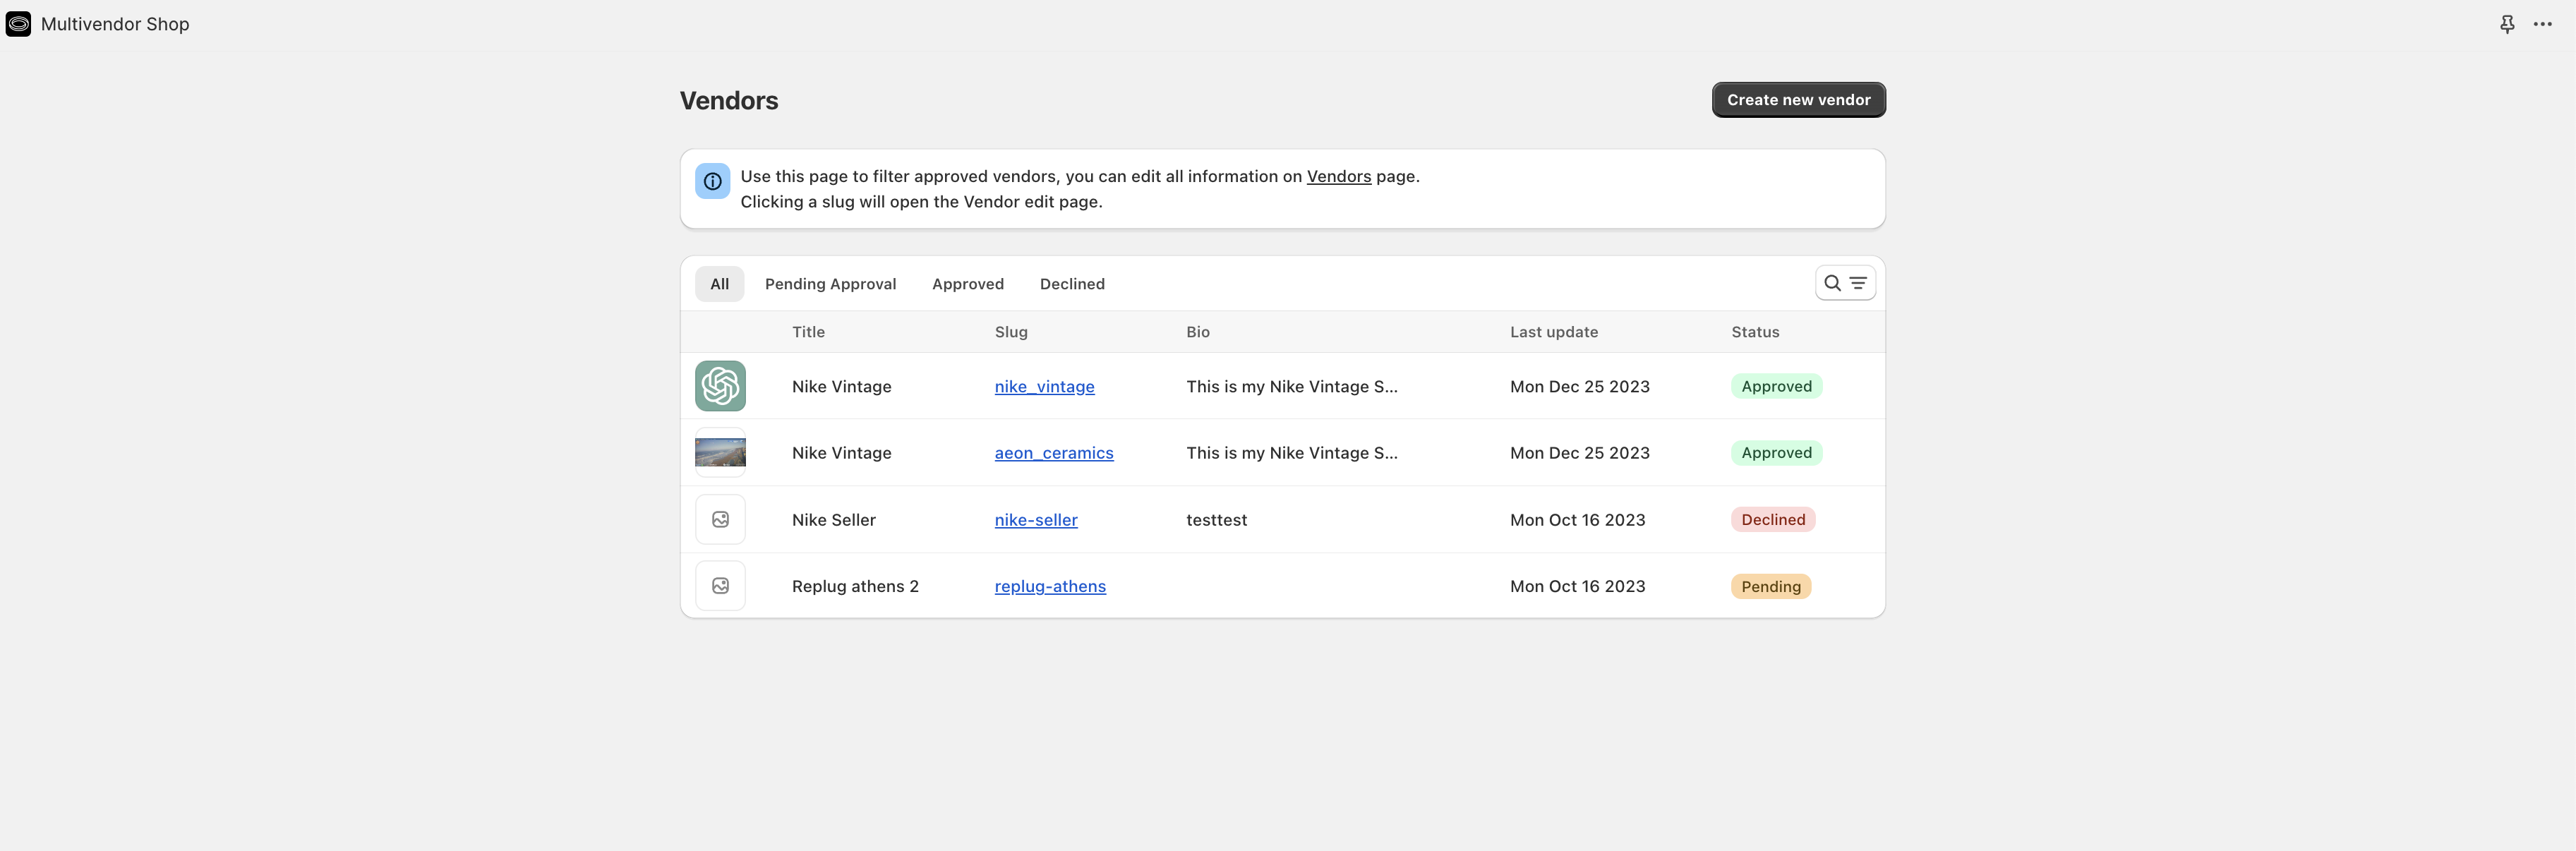This screenshot has height=851, width=2576.
Task: Switch to the Approved tab
Action: 967,283
